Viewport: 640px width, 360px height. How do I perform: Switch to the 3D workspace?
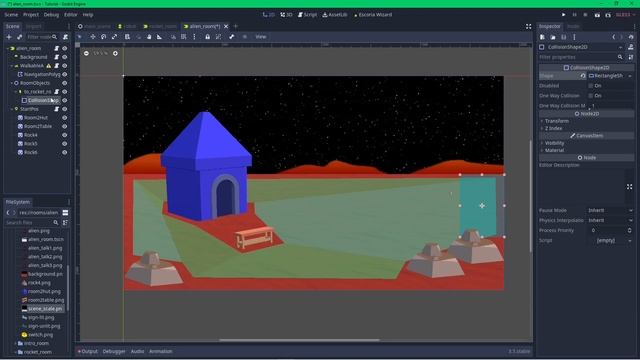(287, 15)
